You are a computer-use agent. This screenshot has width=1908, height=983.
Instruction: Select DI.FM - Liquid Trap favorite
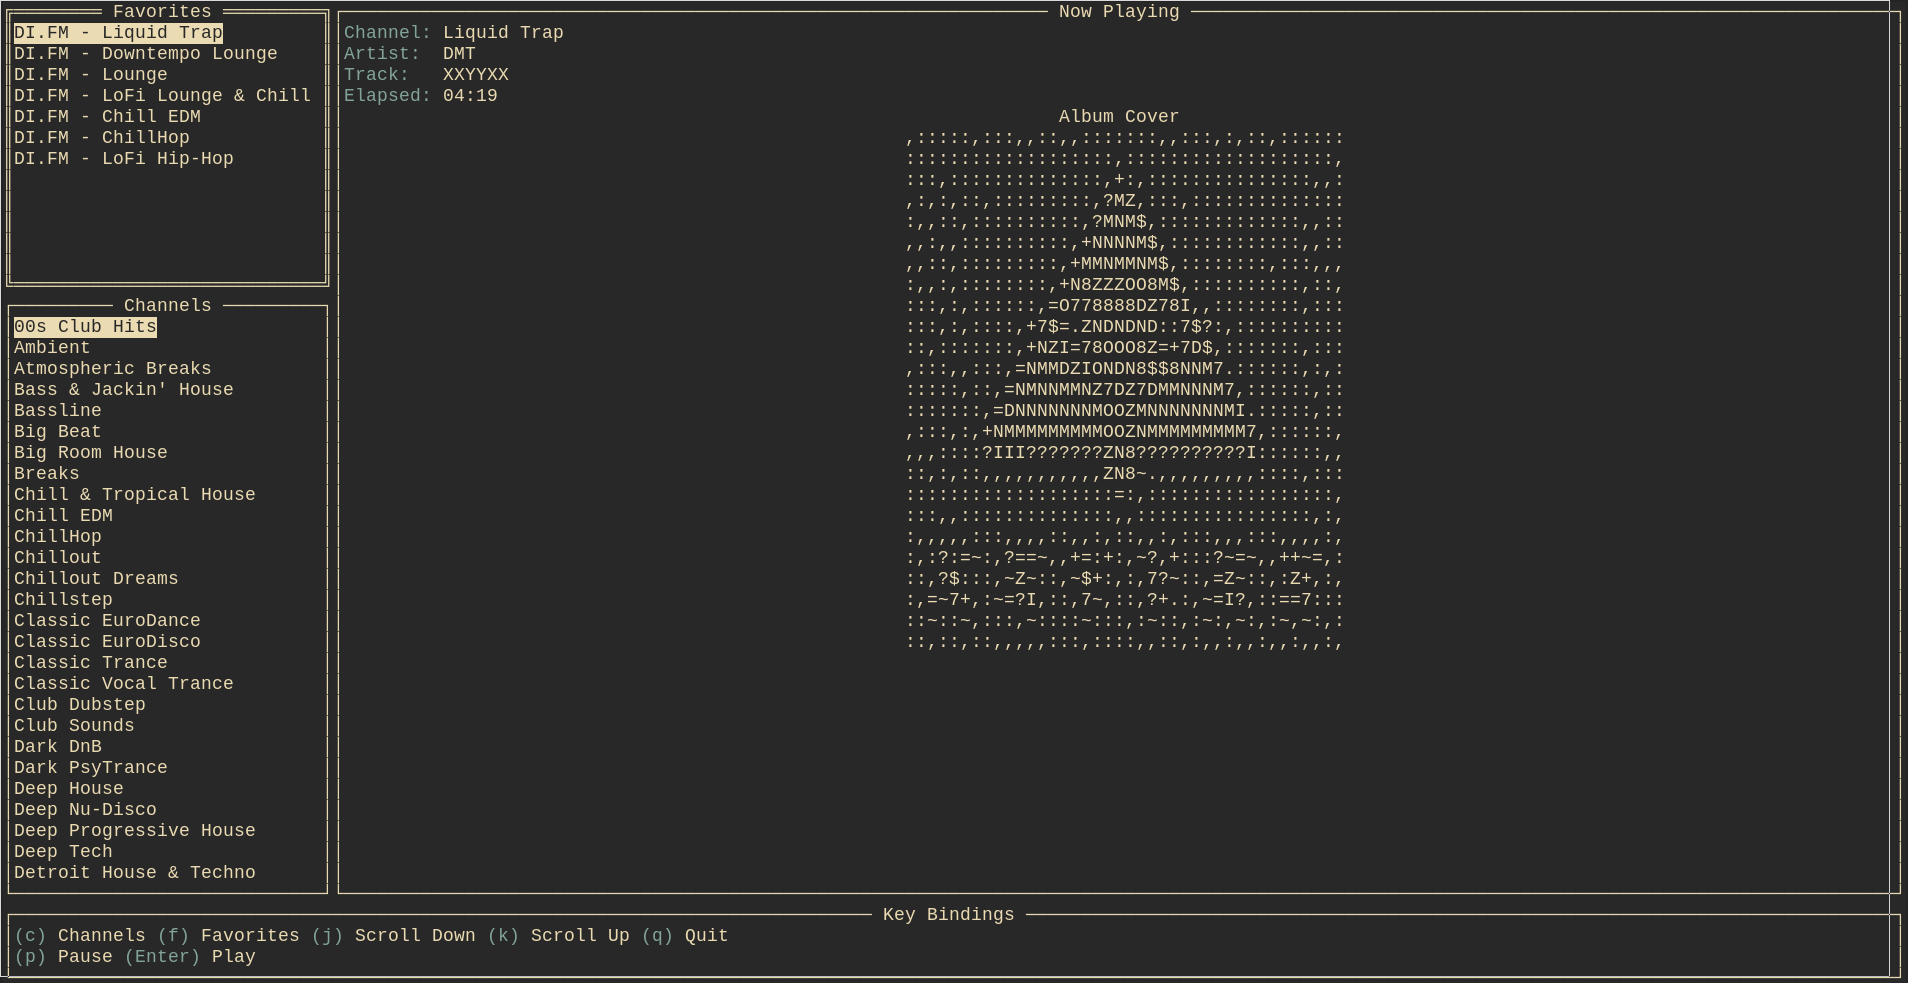click(x=118, y=32)
